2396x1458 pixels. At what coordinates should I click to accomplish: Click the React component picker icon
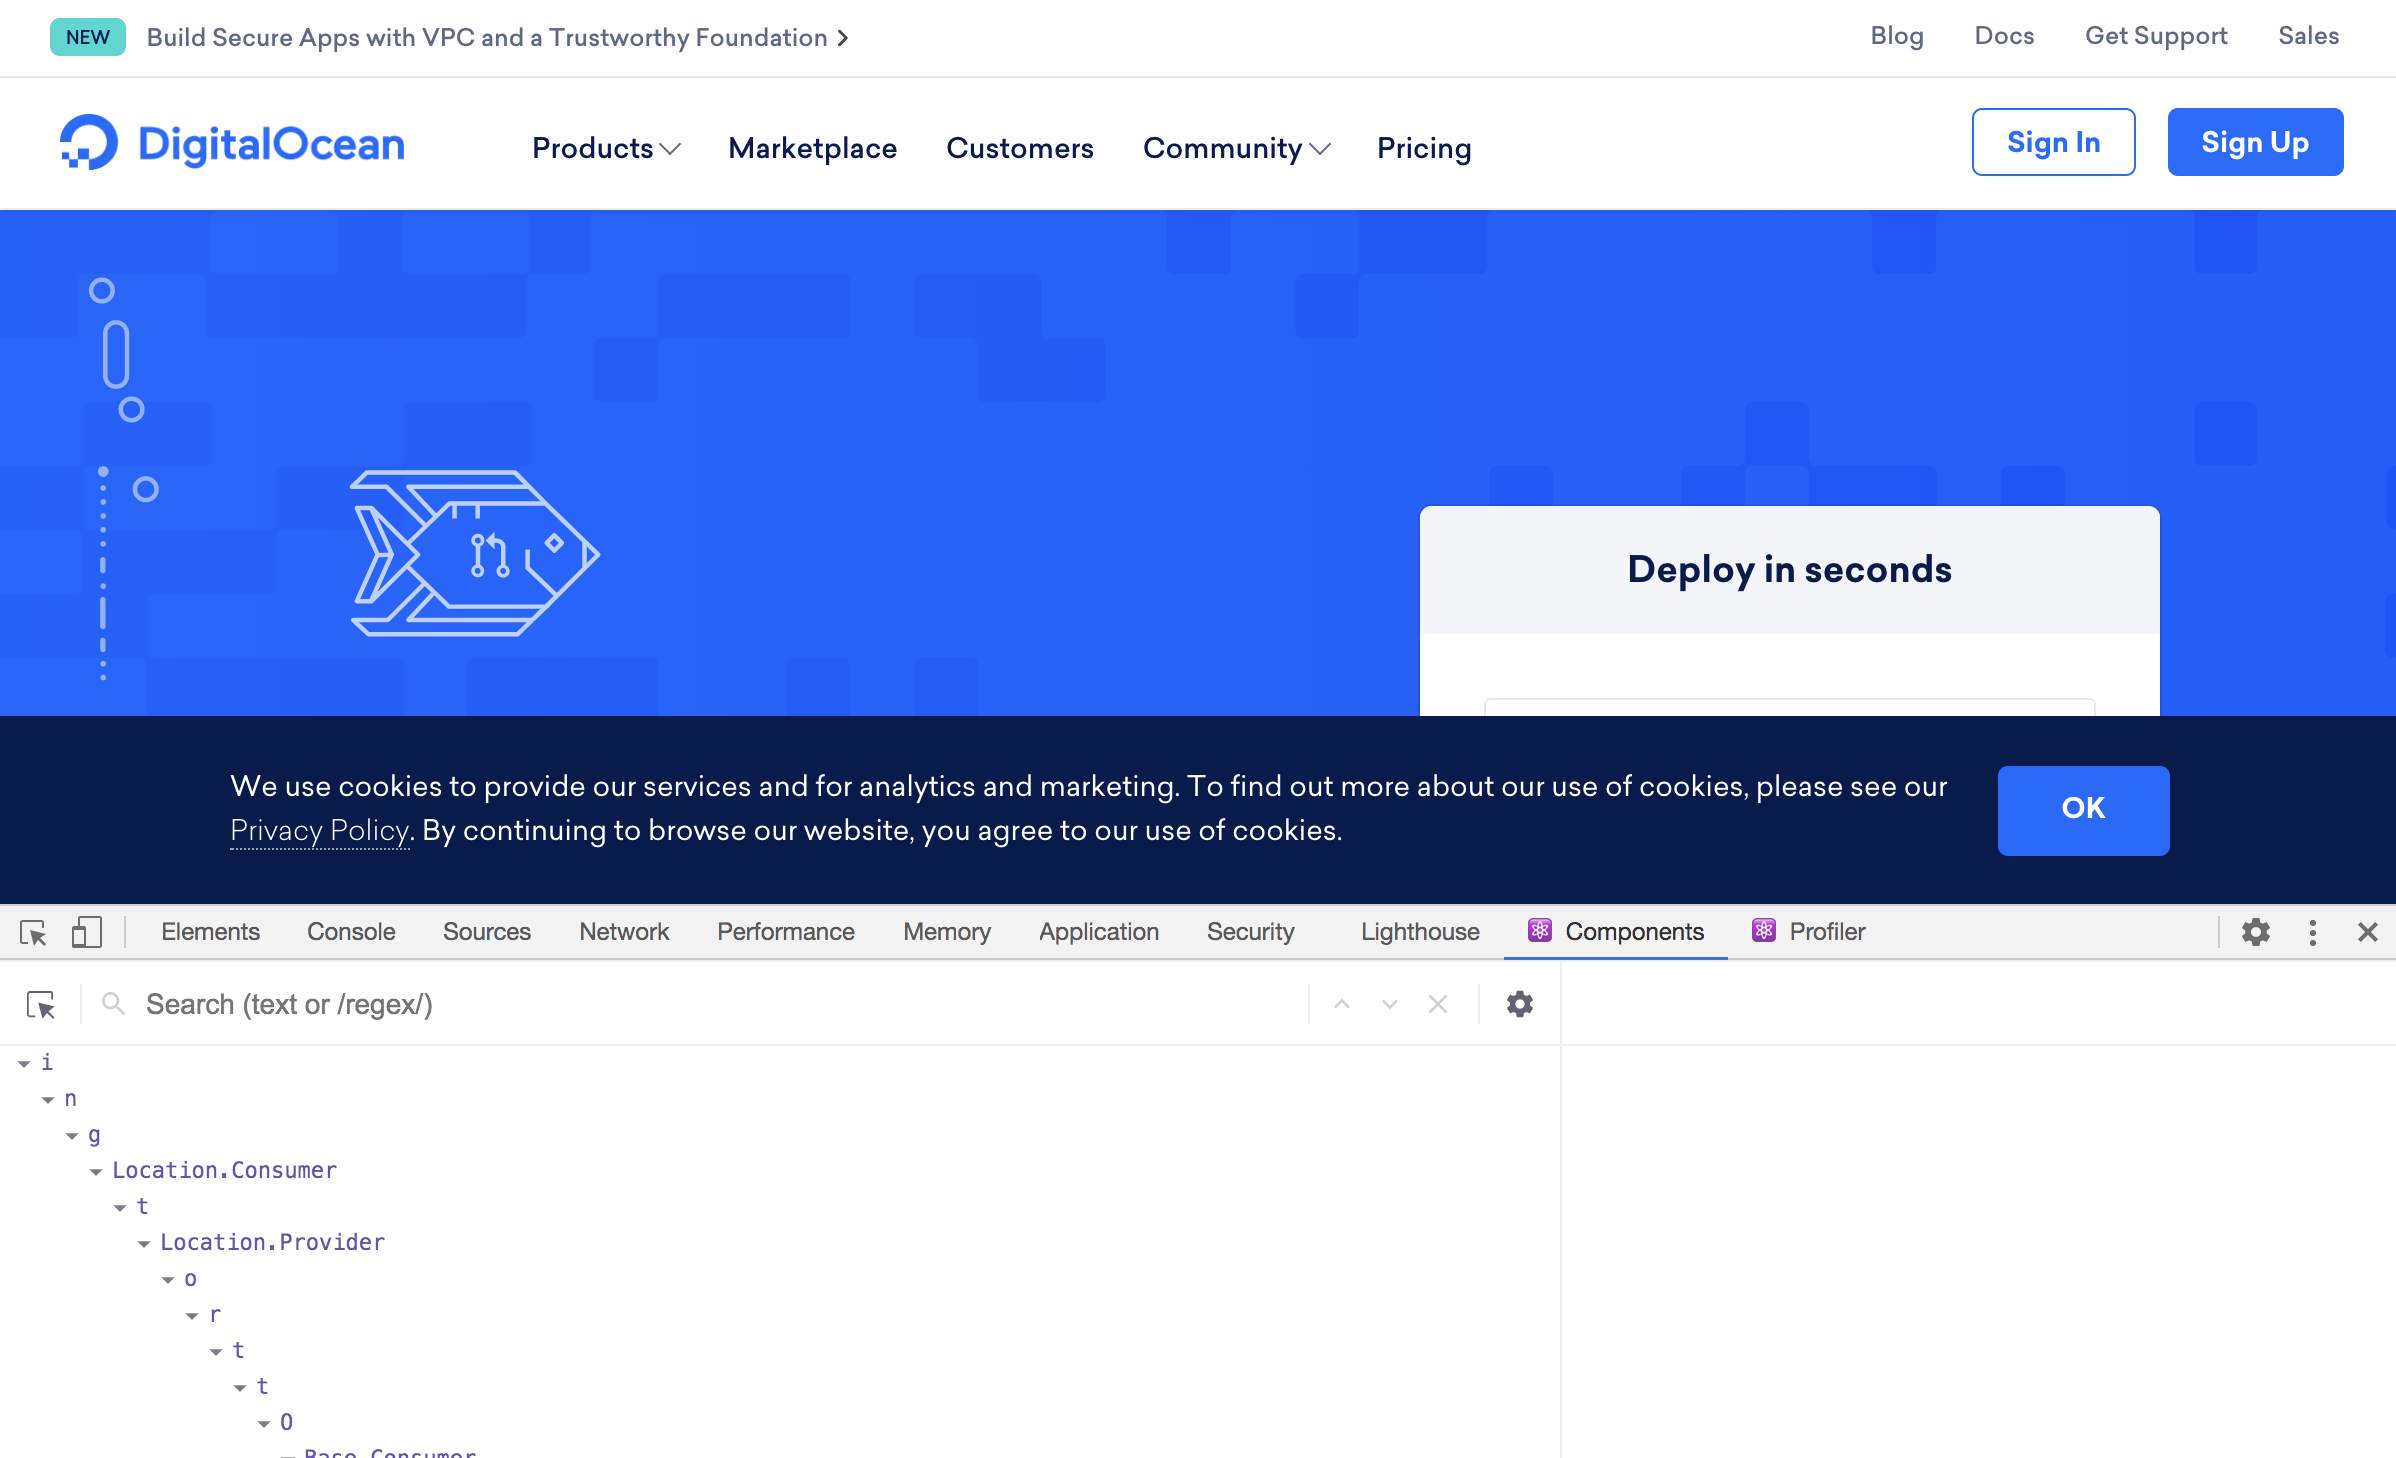click(41, 1004)
